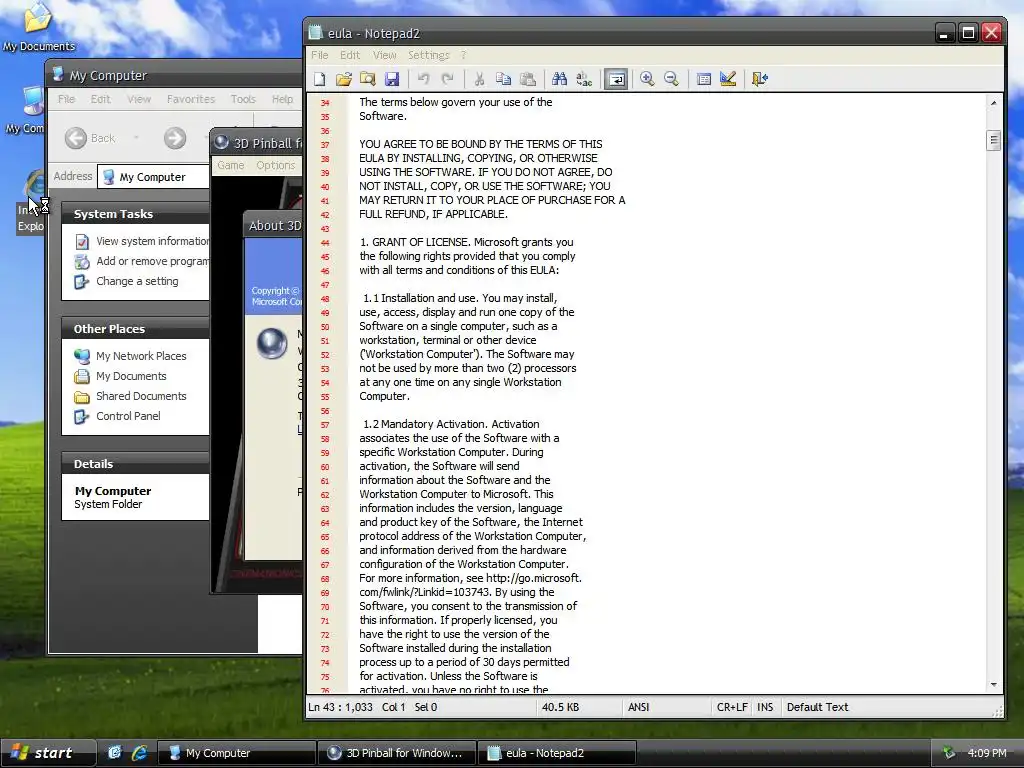Open the Tools menu in My Computer
The width and height of the screenshot is (1024, 768).
[x=243, y=99]
